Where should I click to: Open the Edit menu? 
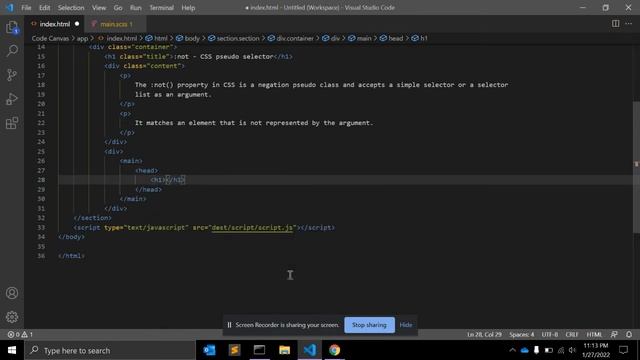(x=44, y=8)
